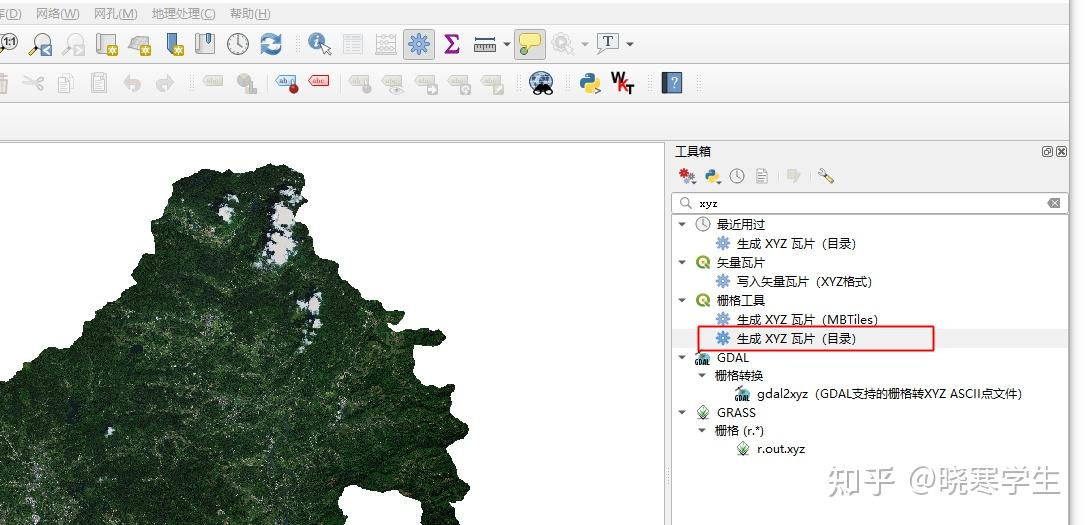Collapse the 栅格工具 group

pyautogui.click(x=683, y=300)
